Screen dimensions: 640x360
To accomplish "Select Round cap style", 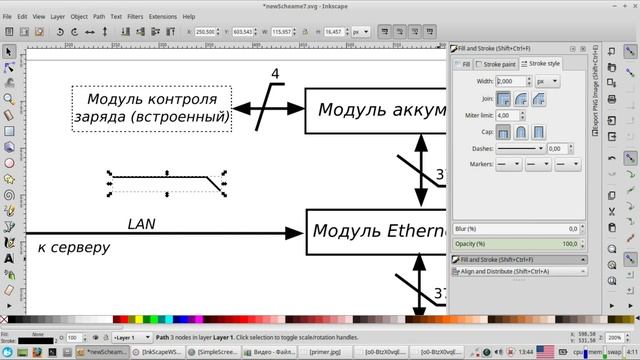I will 521,132.
